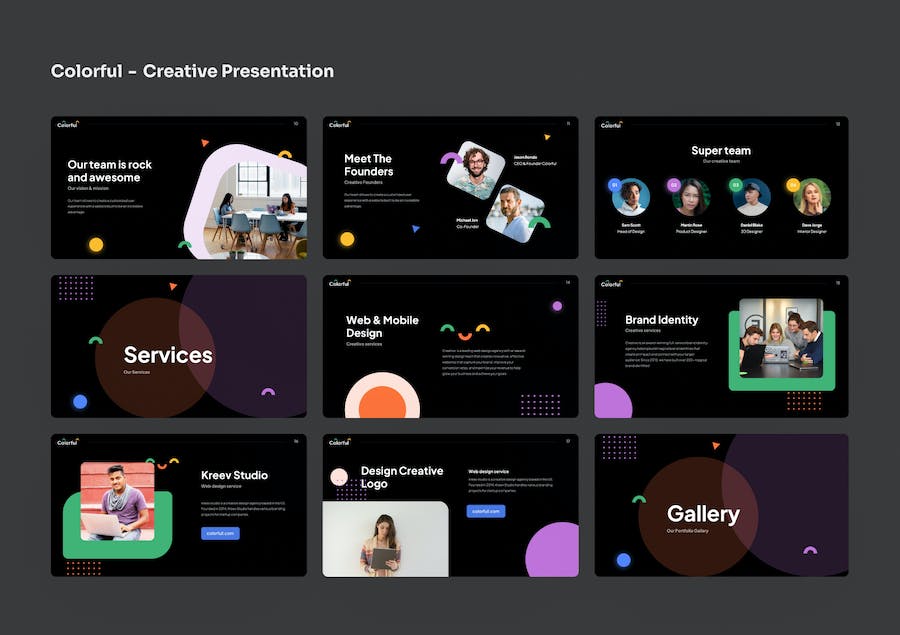The image size is (900, 635).
Task: Click the colorful.com button on Kreev Studio slide
Action: coord(220,533)
